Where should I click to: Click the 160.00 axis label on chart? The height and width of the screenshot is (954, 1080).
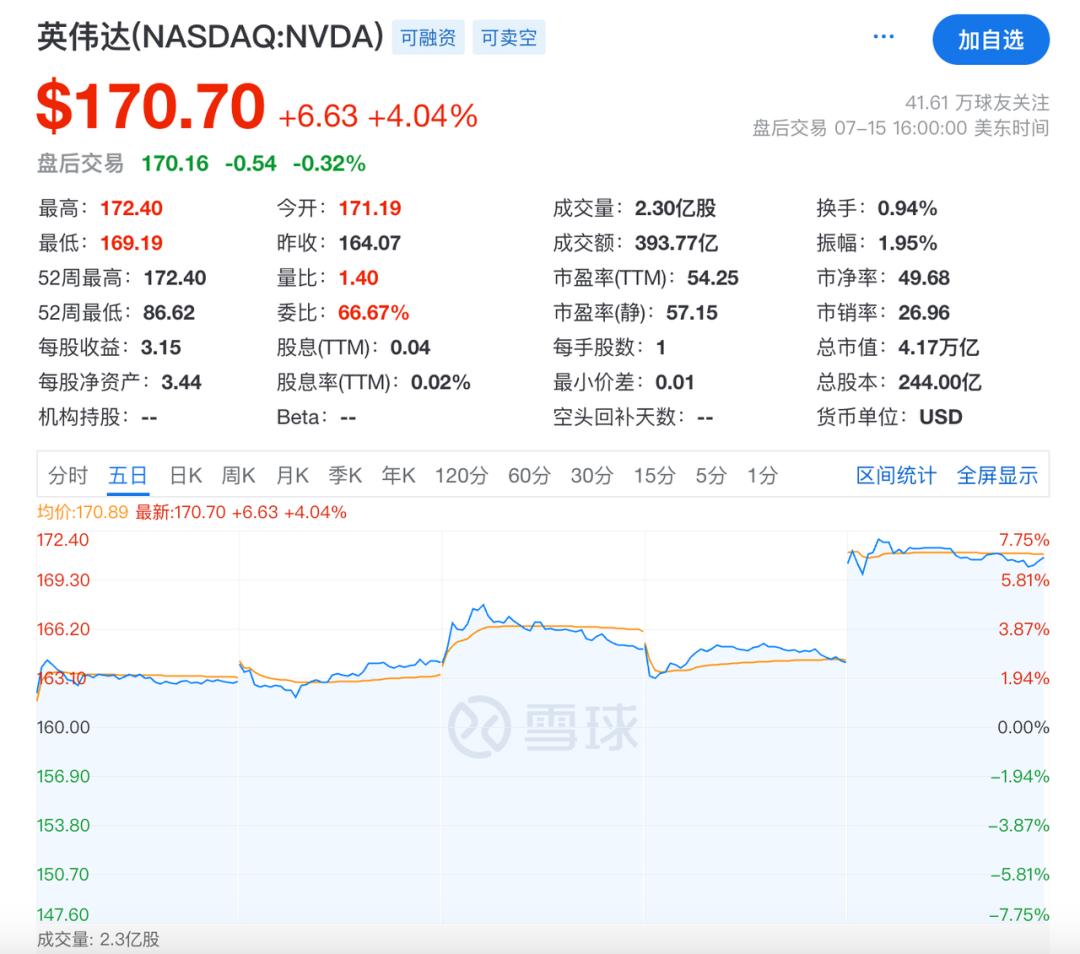[x=63, y=727]
